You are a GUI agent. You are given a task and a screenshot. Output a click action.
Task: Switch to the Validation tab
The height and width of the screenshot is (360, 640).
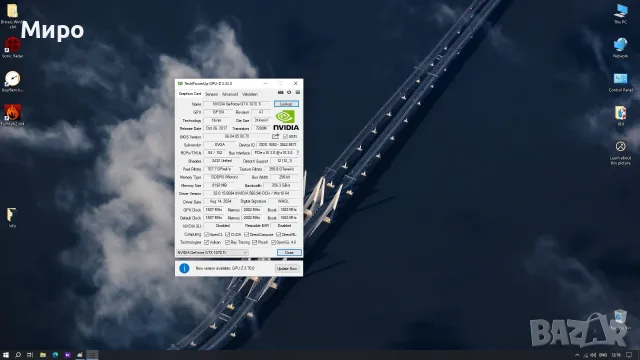pos(250,94)
